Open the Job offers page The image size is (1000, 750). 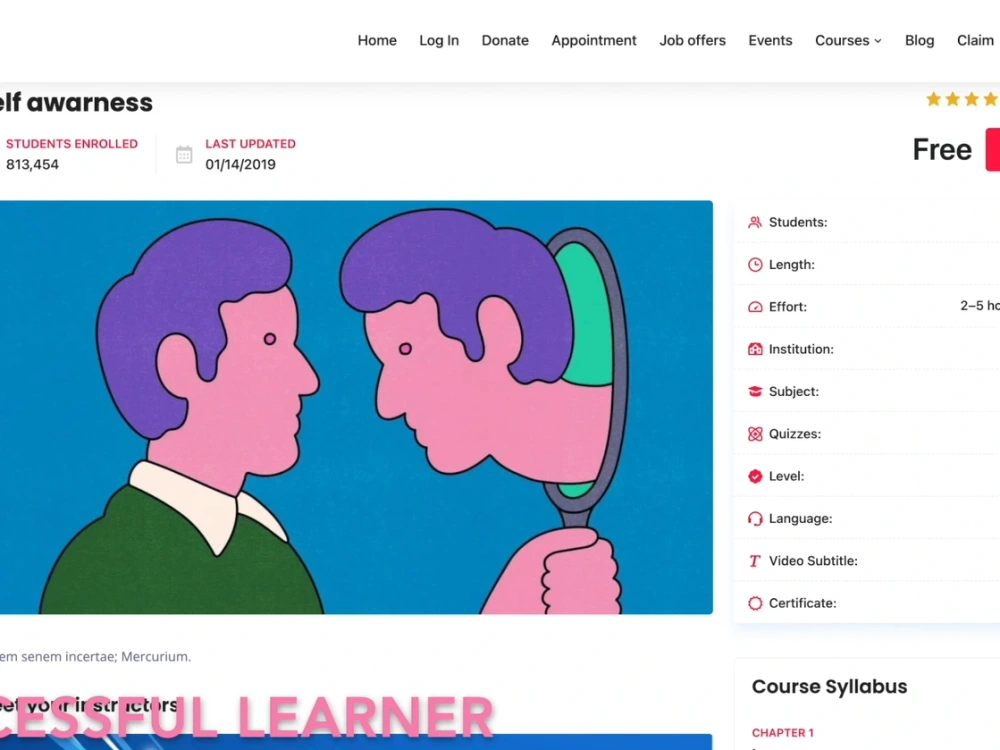point(693,40)
